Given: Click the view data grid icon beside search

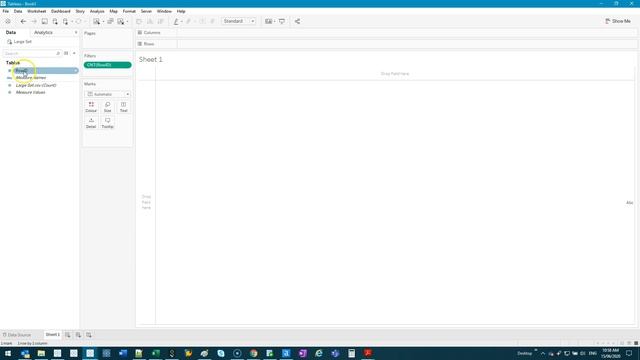Looking at the screenshot, I should tap(66, 53).
